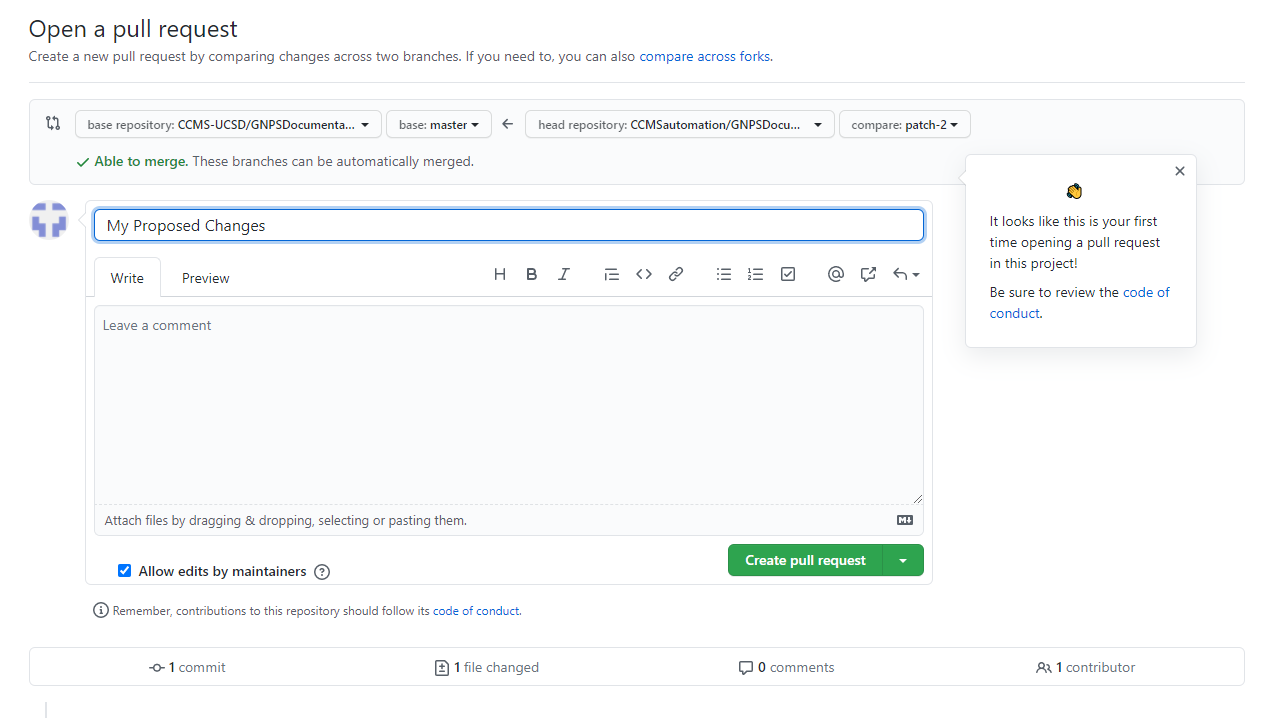Screen dimensions: 1282x720
Task: Insert code formatting
Action: [644, 274]
